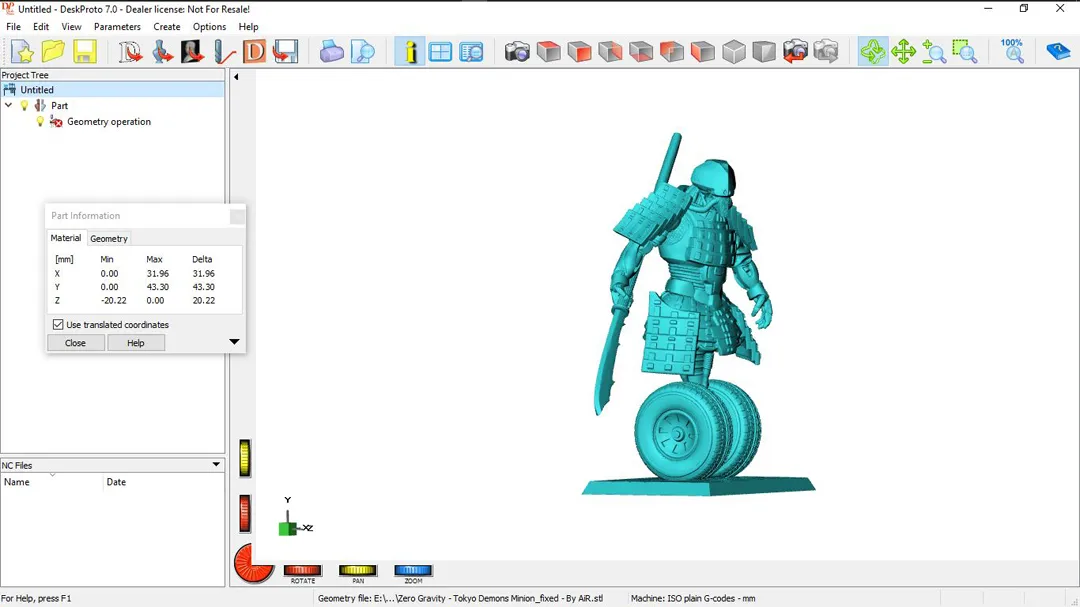Write the NC program file with red arrow floppy
Screen dimensions: 1080x607
click(285, 52)
